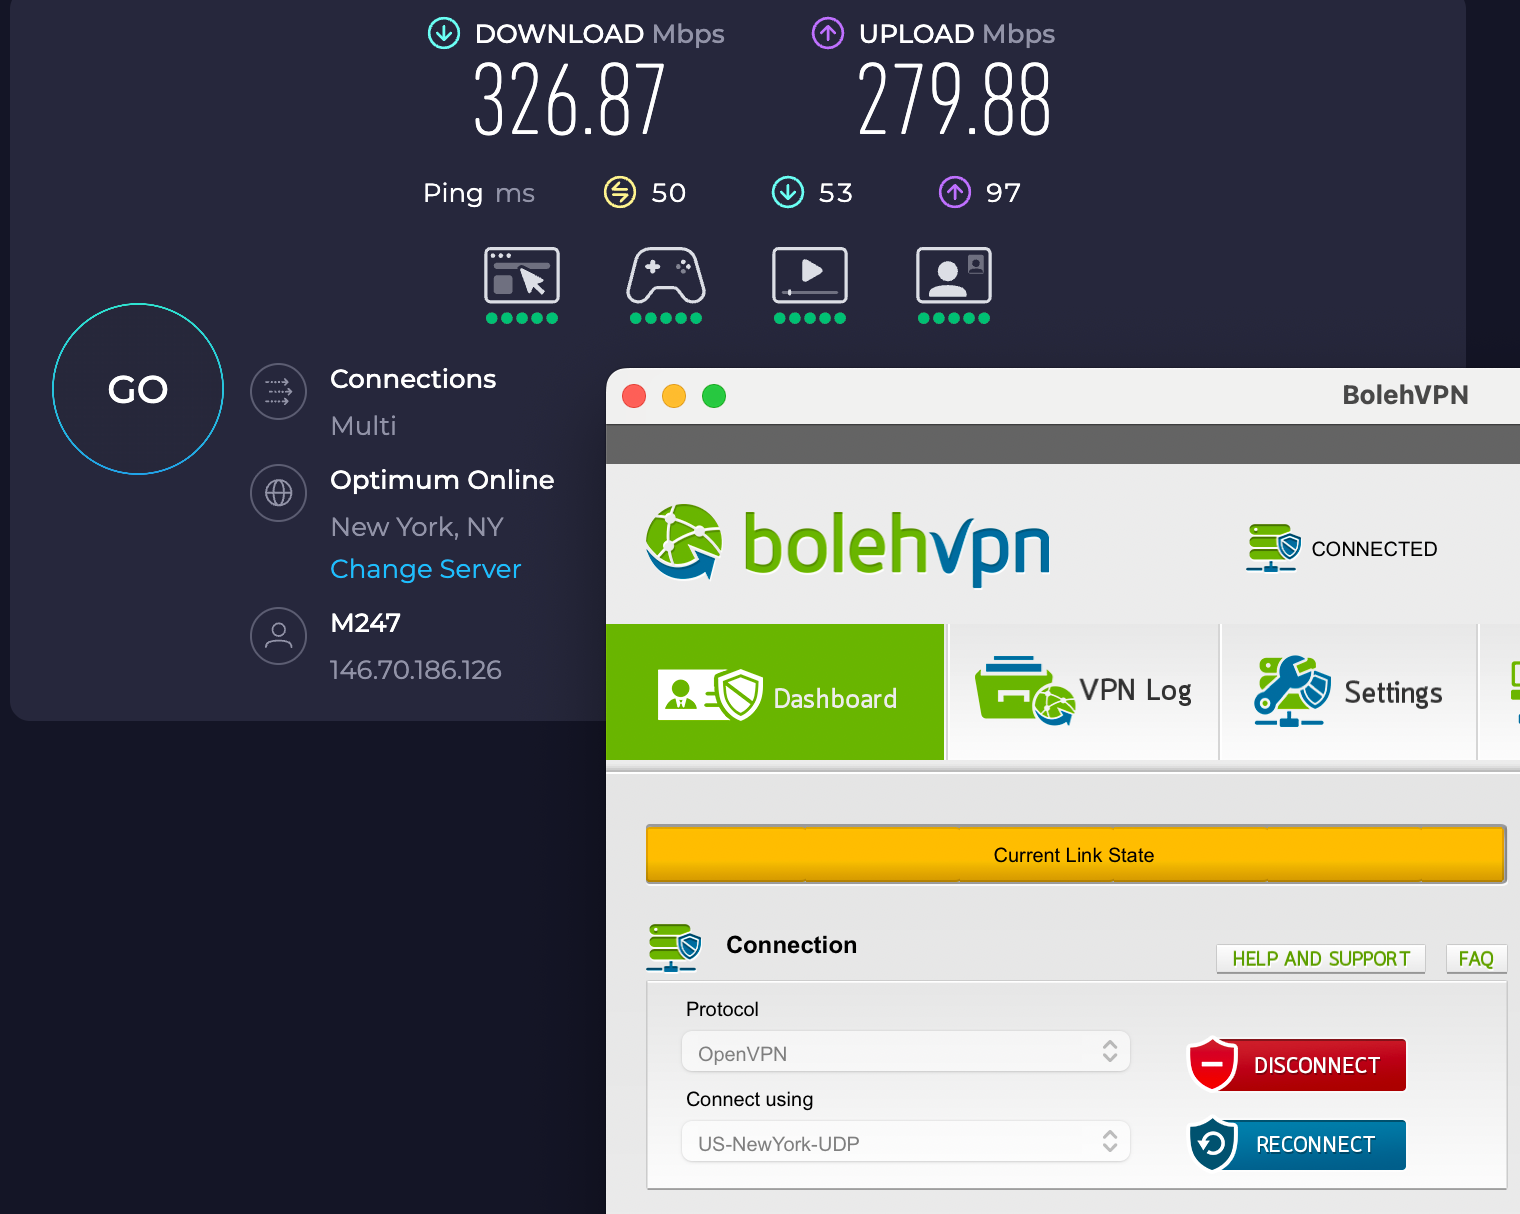Click Change Server link

pos(426,569)
